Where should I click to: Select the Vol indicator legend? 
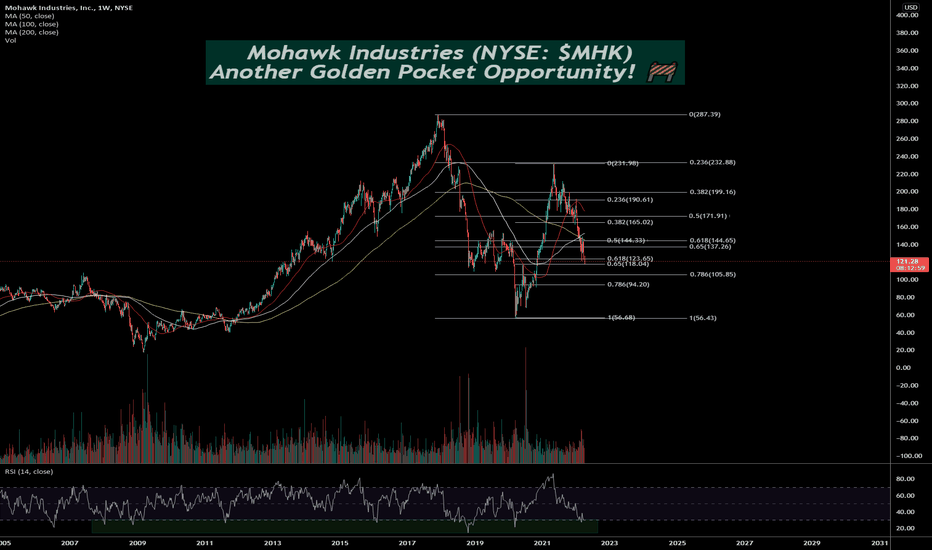pyautogui.click(x=10, y=40)
